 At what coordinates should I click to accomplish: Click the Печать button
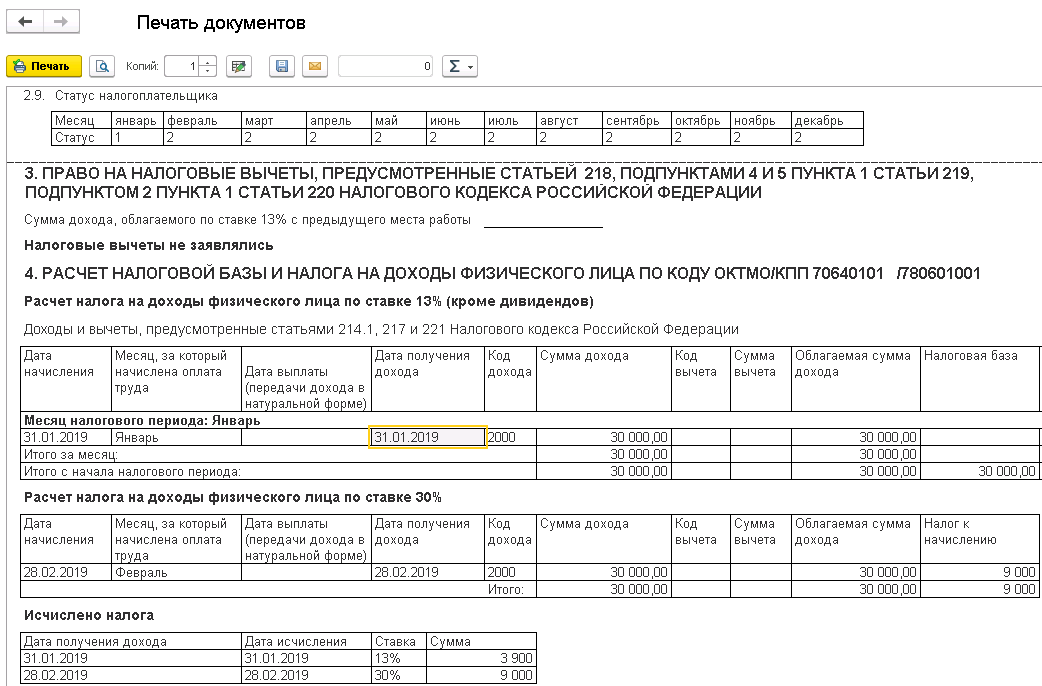[x=44, y=66]
